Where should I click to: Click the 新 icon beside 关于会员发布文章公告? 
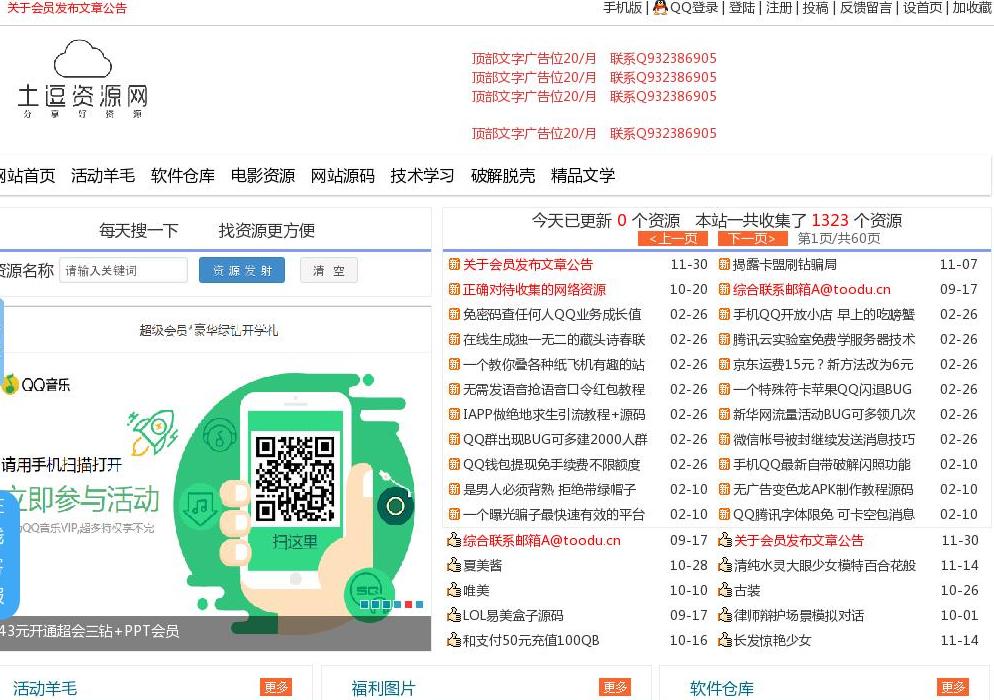point(454,264)
